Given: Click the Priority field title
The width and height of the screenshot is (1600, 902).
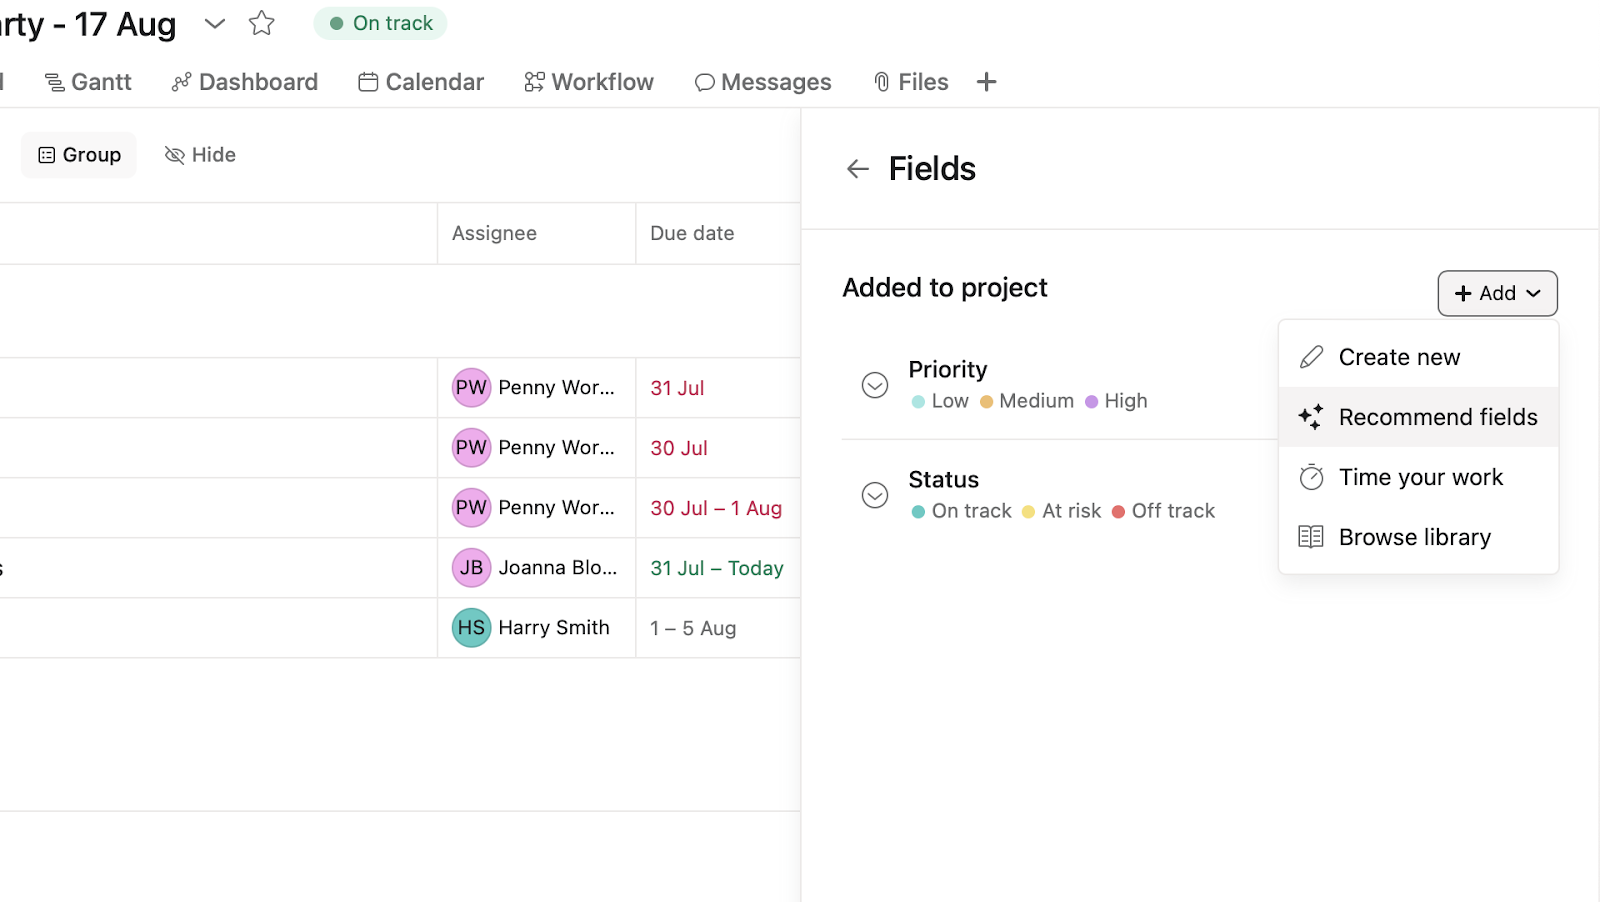Looking at the screenshot, I should pyautogui.click(x=947, y=369).
